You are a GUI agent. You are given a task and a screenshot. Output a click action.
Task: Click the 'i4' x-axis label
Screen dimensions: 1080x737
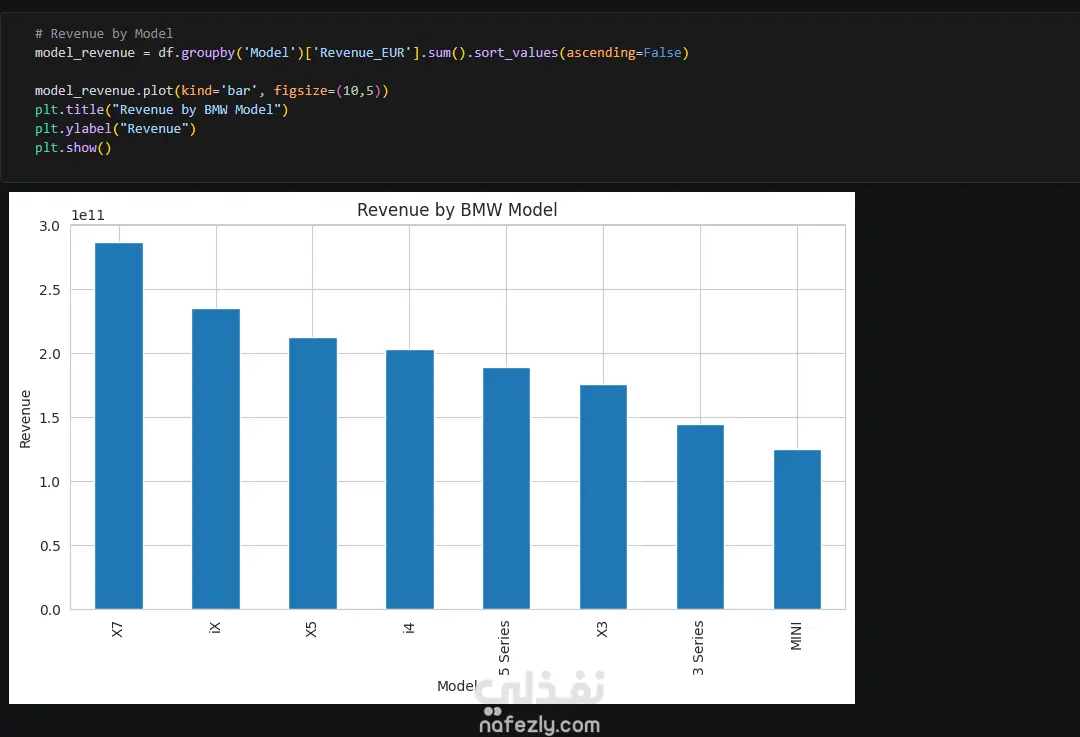pyautogui.click(x=408, y=627)
